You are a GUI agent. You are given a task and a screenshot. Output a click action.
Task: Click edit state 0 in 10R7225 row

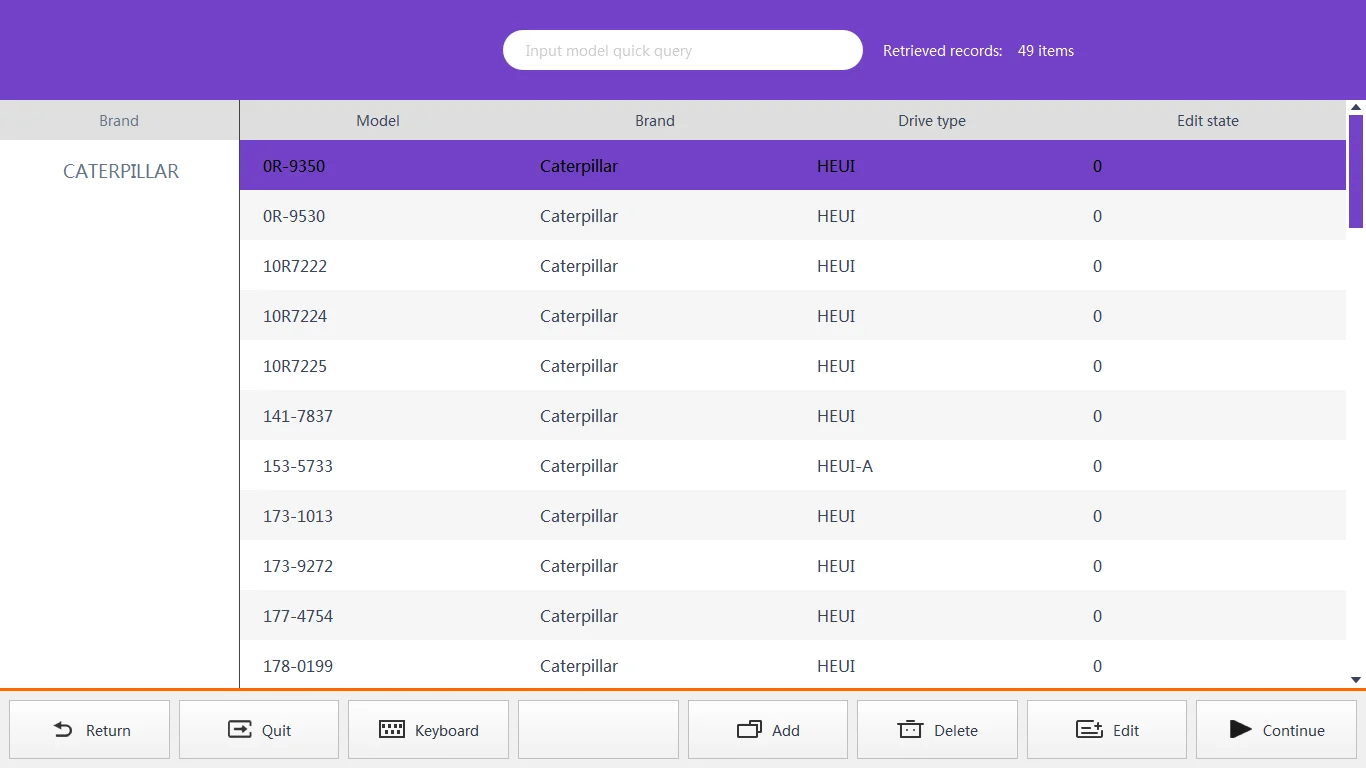point(1097,366)
